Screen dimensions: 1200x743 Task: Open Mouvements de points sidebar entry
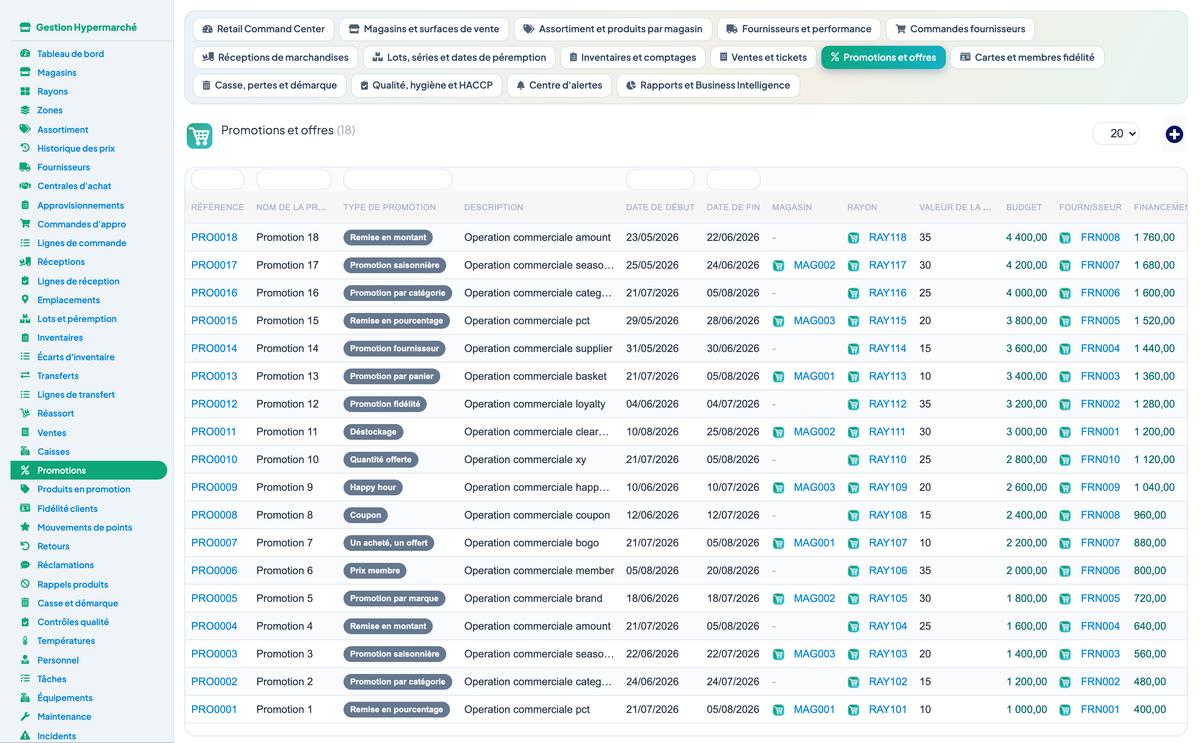[85, 527]
